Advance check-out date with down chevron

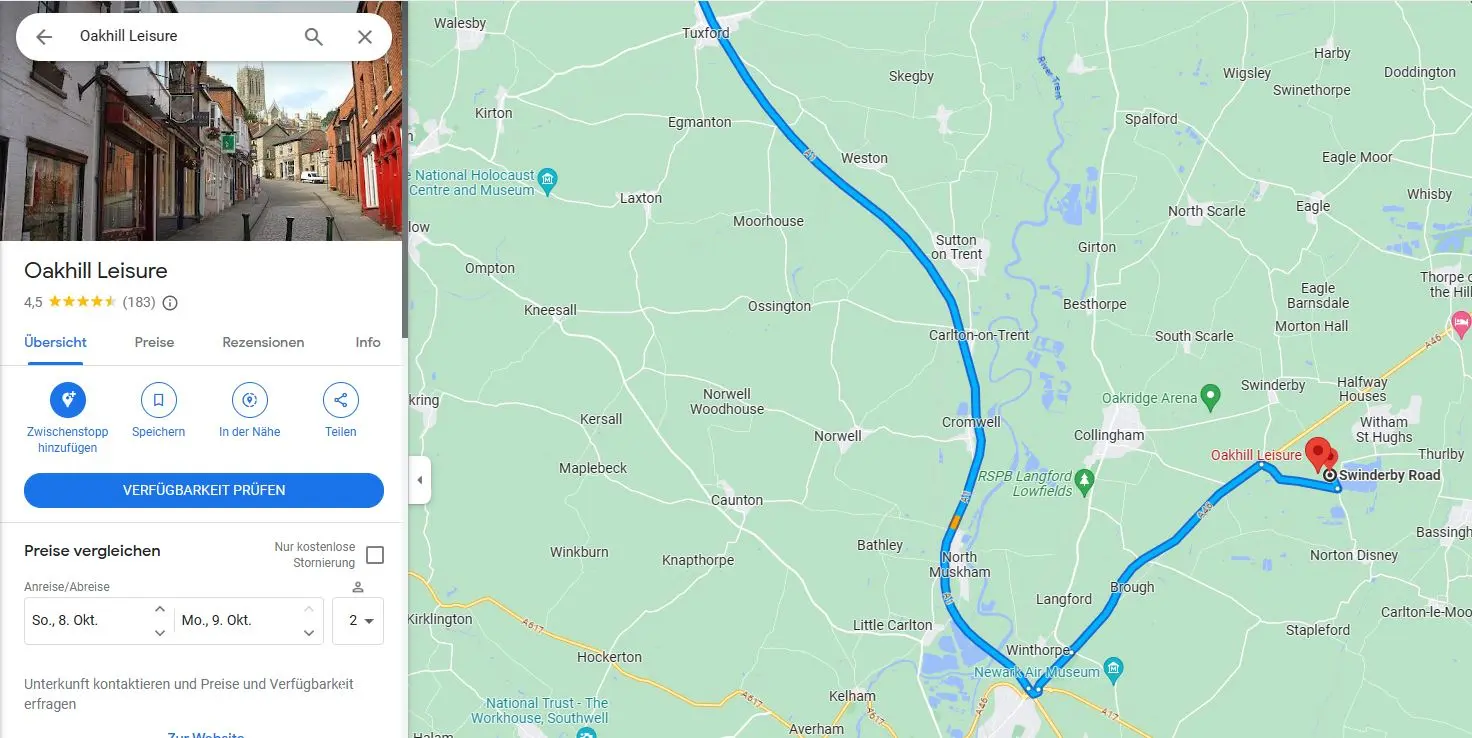(310, 632)
